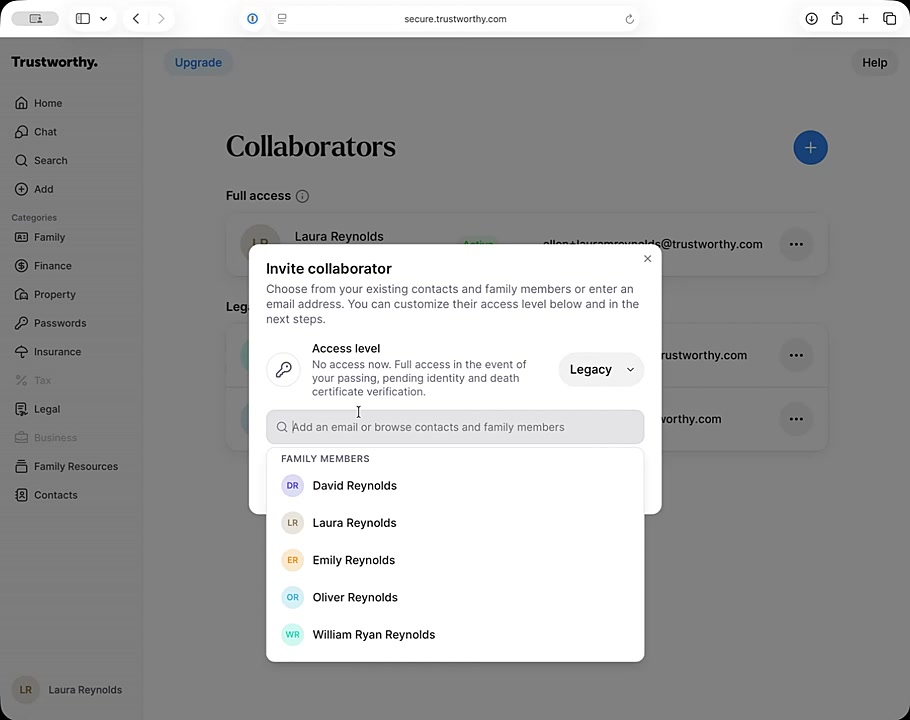Go to the Finance category
This screenshot has height=720, width=910.
(52, 266)
